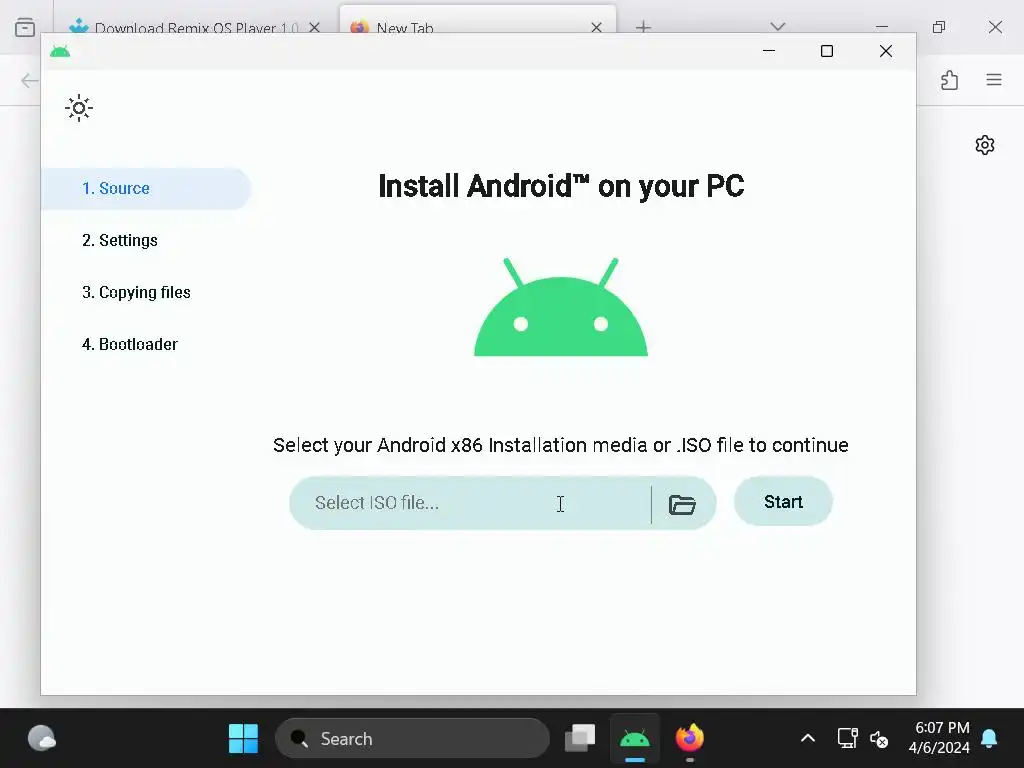Click the Select ISO file input field

click(470, 503)
